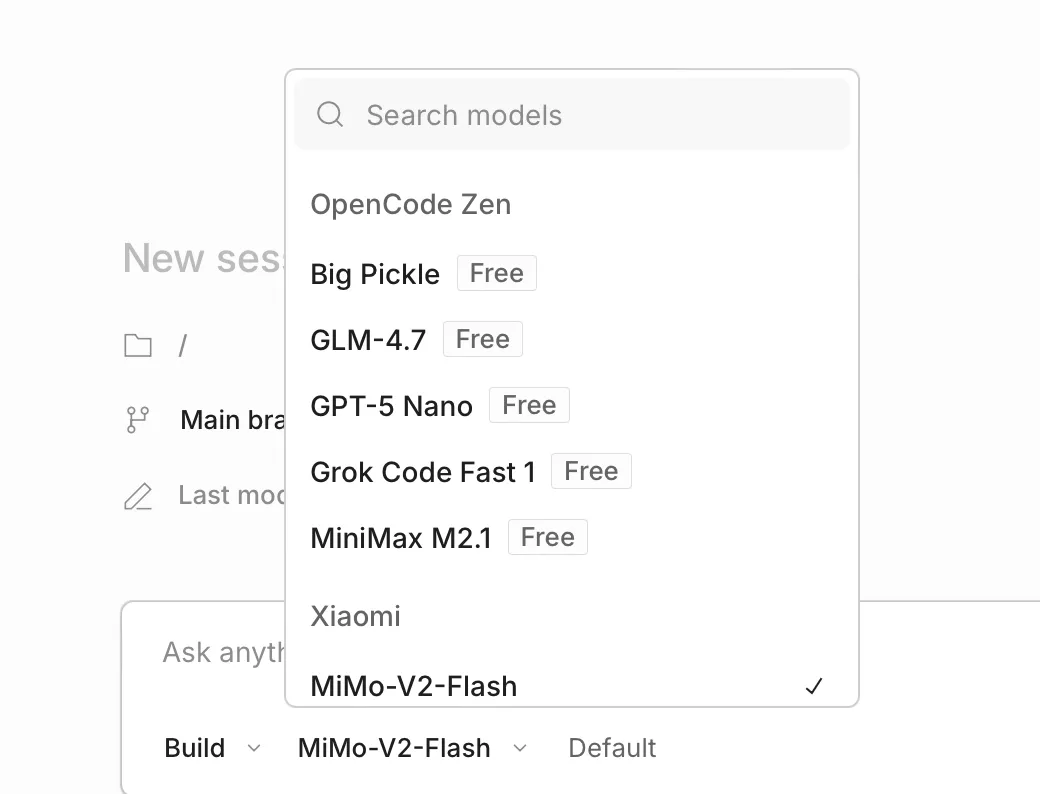
Task: Collapse the MiMo-V2-Flash model selector chevron
Action: click(x=519, y=748)
